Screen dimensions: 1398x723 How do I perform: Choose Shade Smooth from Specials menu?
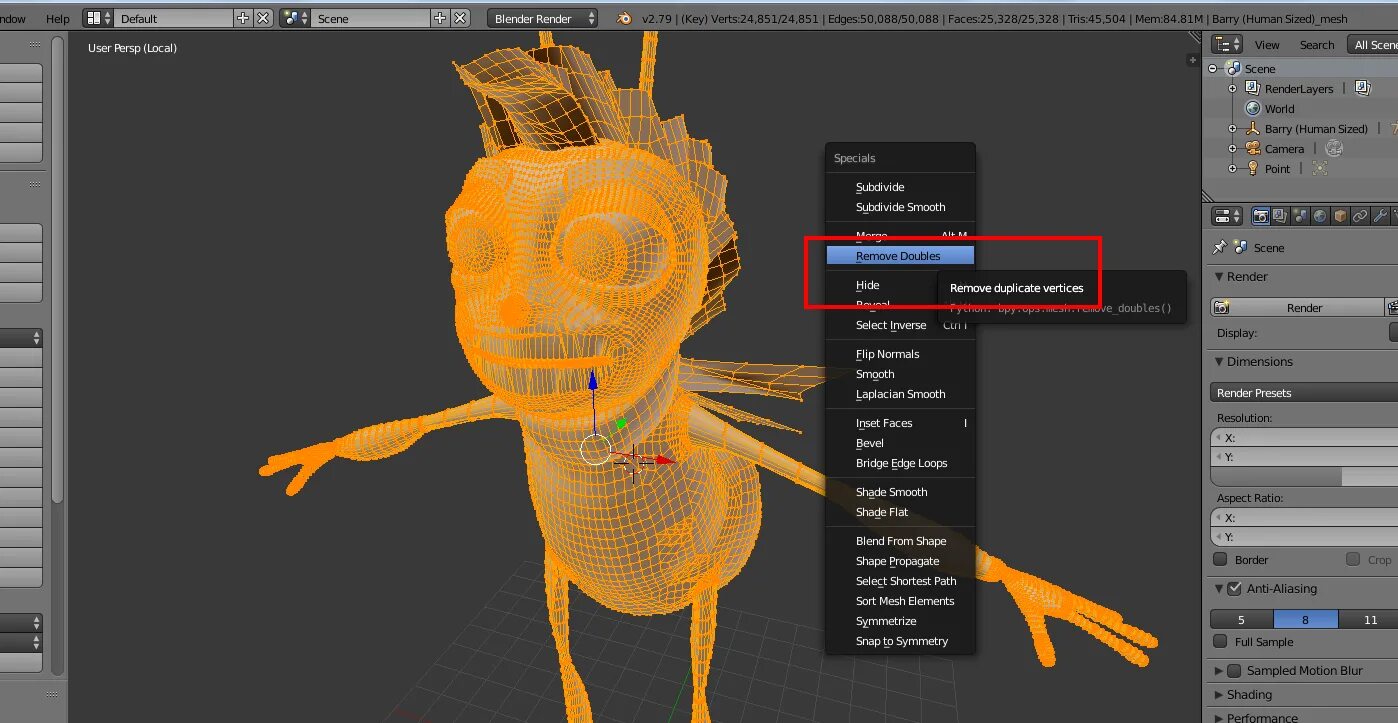900,492
